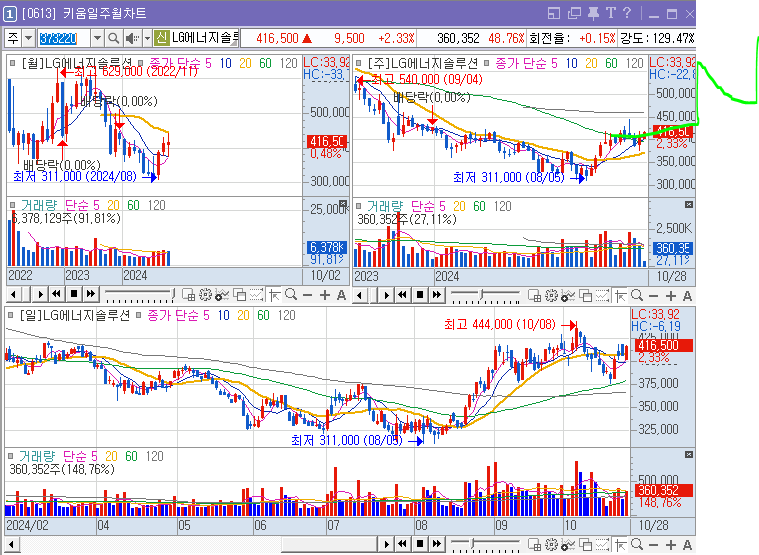This screenshot has height=555, width=759.
Task: Click the daily chart horizontal scrollbar thumb
Action: click(329, 544)
